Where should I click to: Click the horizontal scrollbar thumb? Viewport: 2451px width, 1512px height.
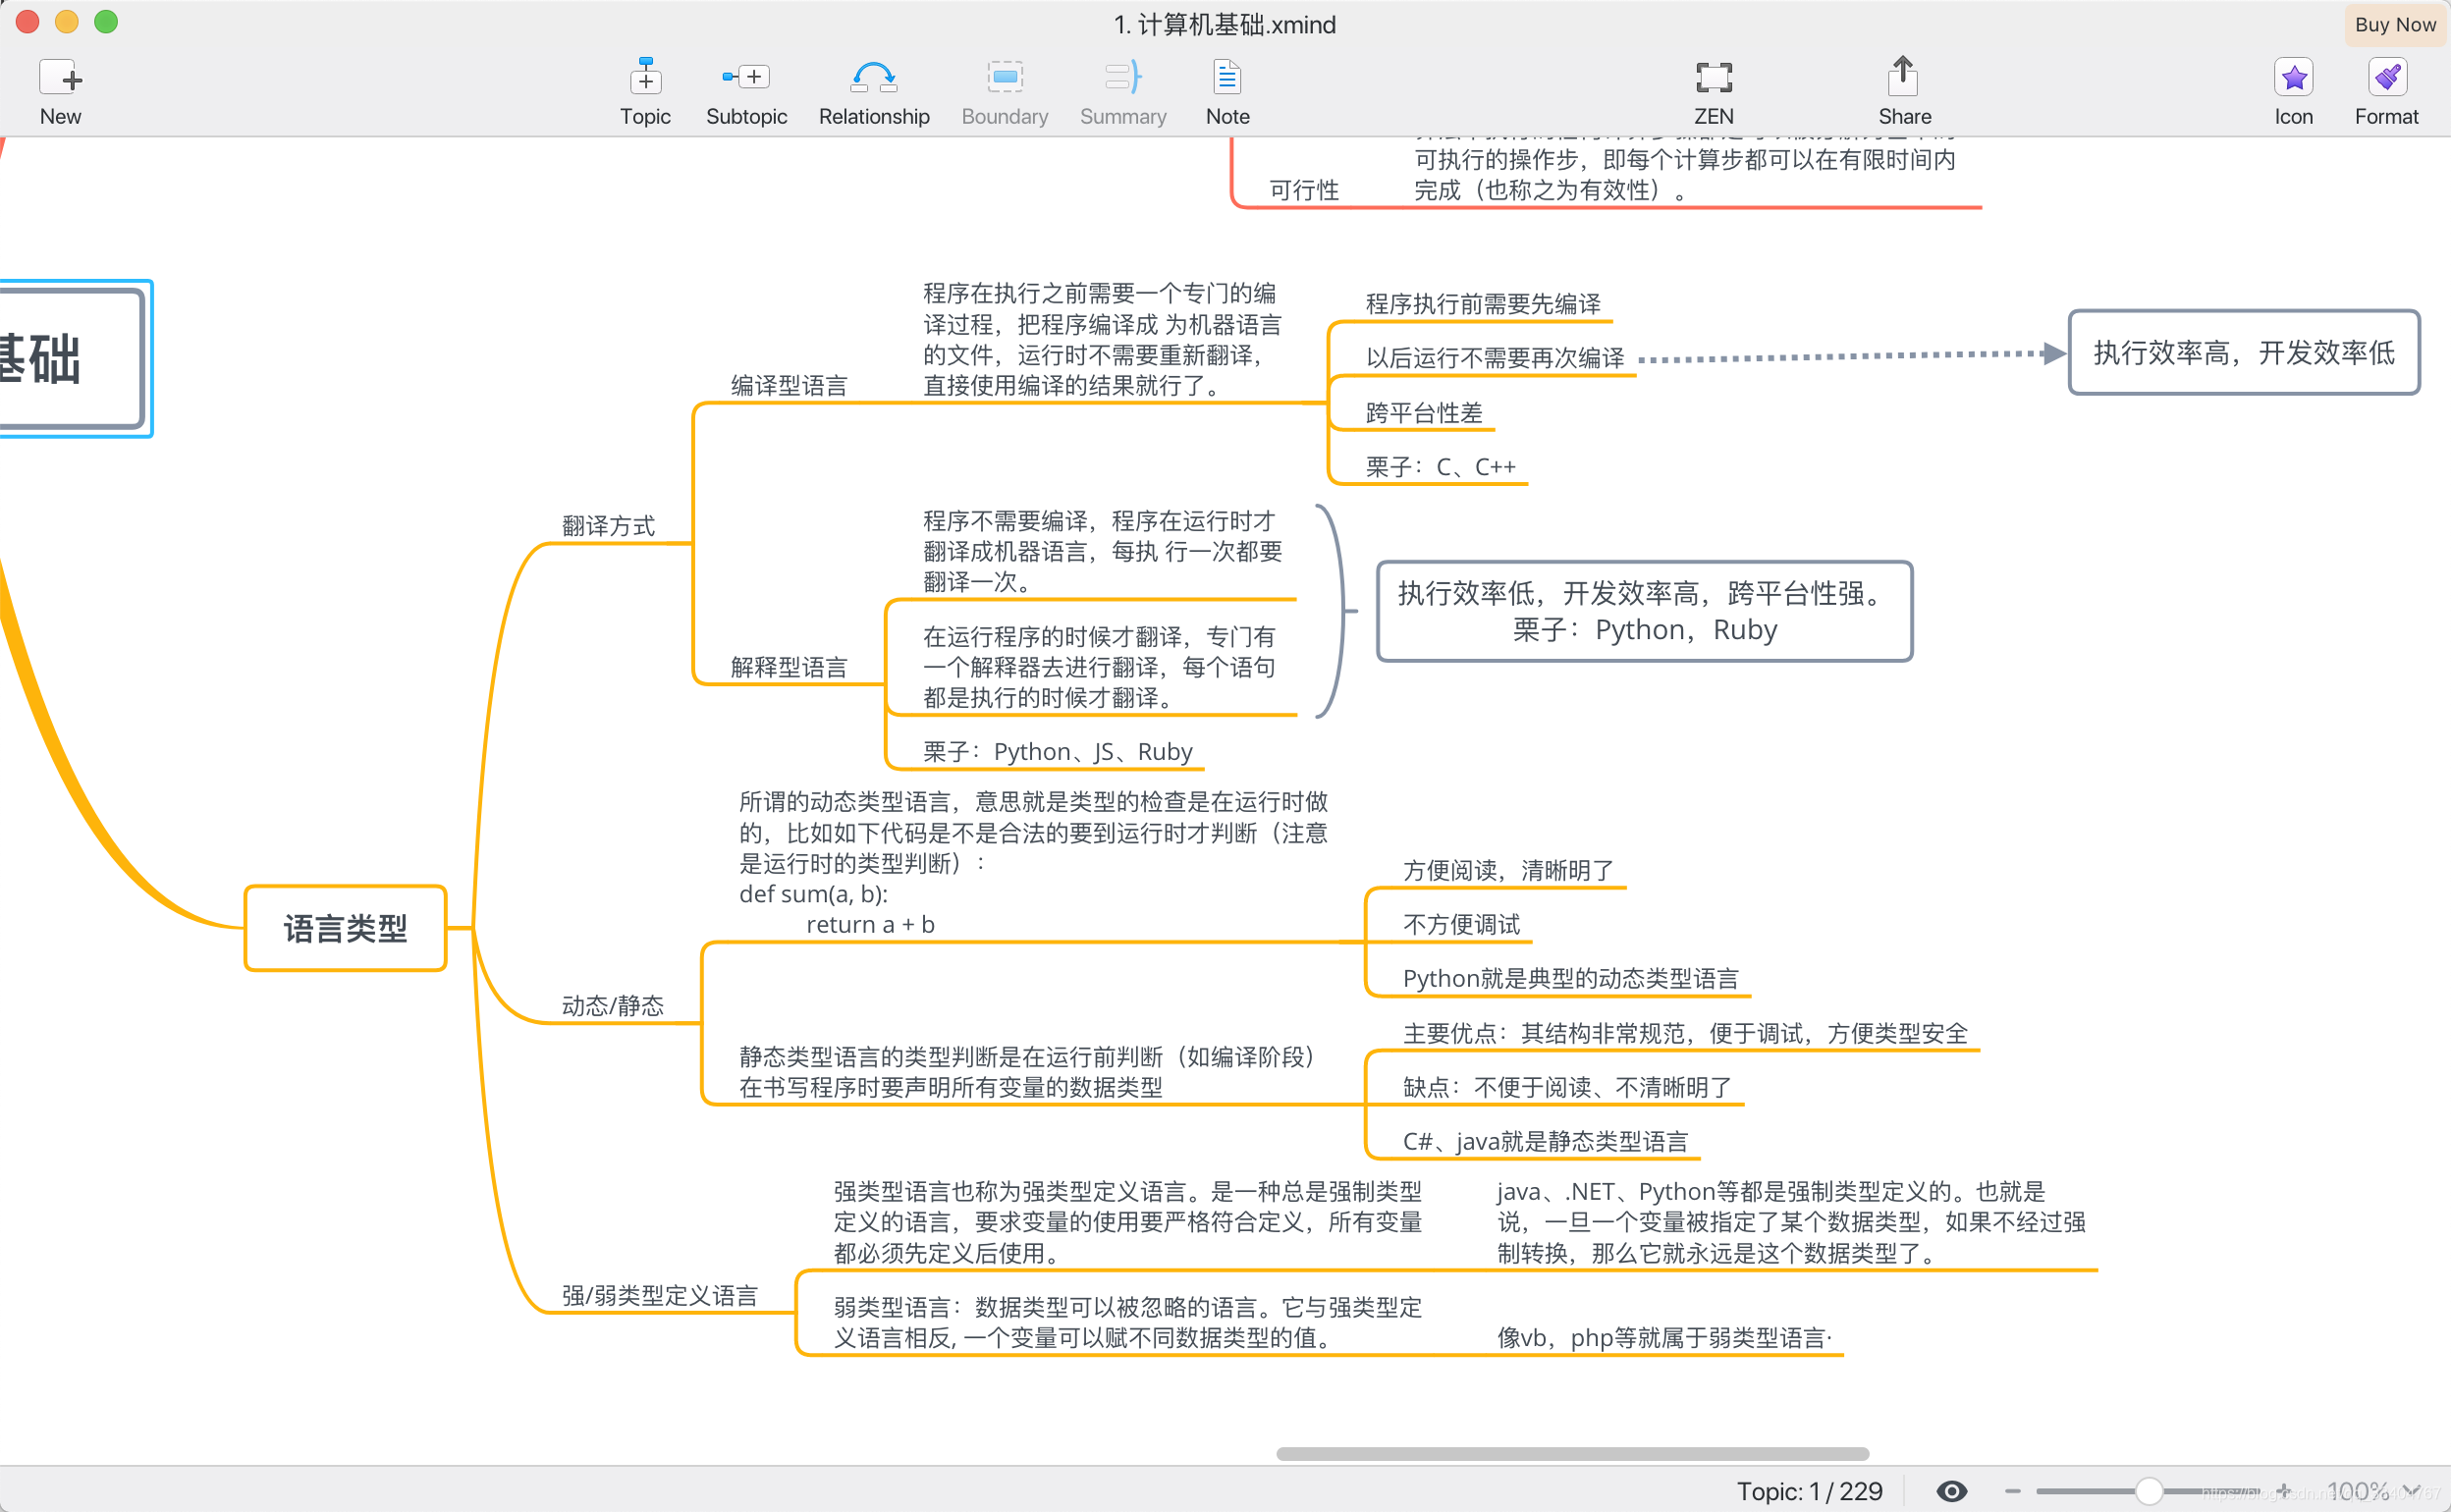click(1572, 1453)
